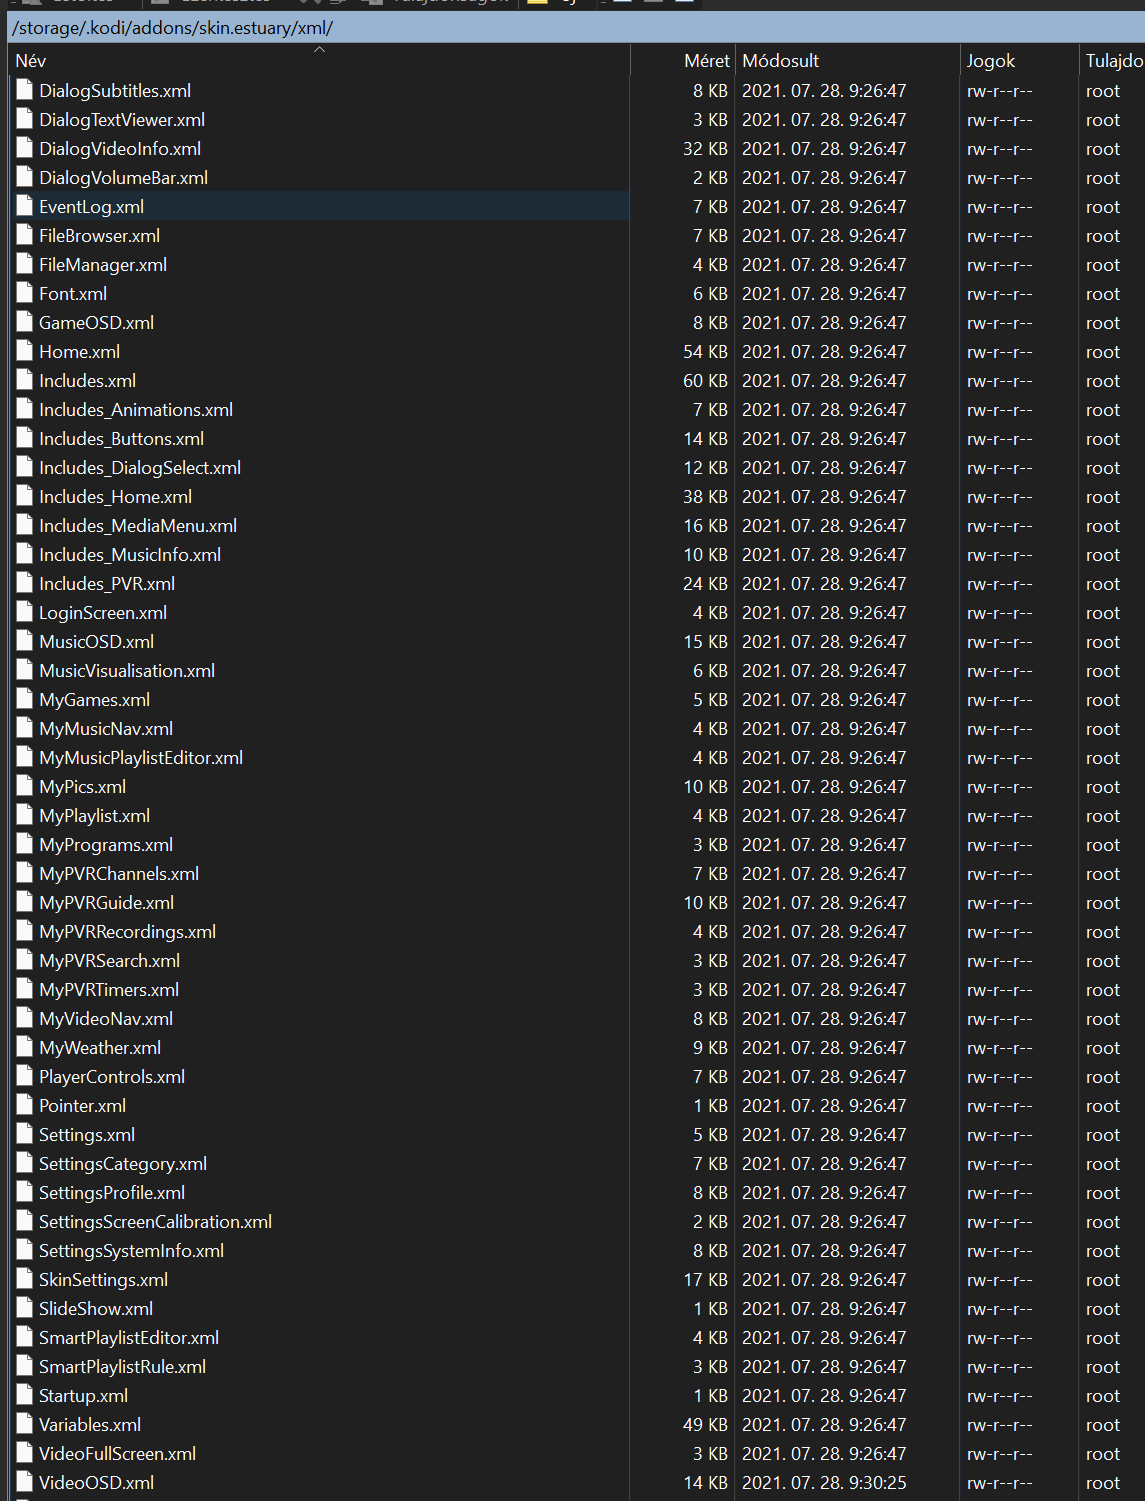Select the Settings.xml file name
Viewport: 1145px width, 1501px height.
[x=87, y=1134]
